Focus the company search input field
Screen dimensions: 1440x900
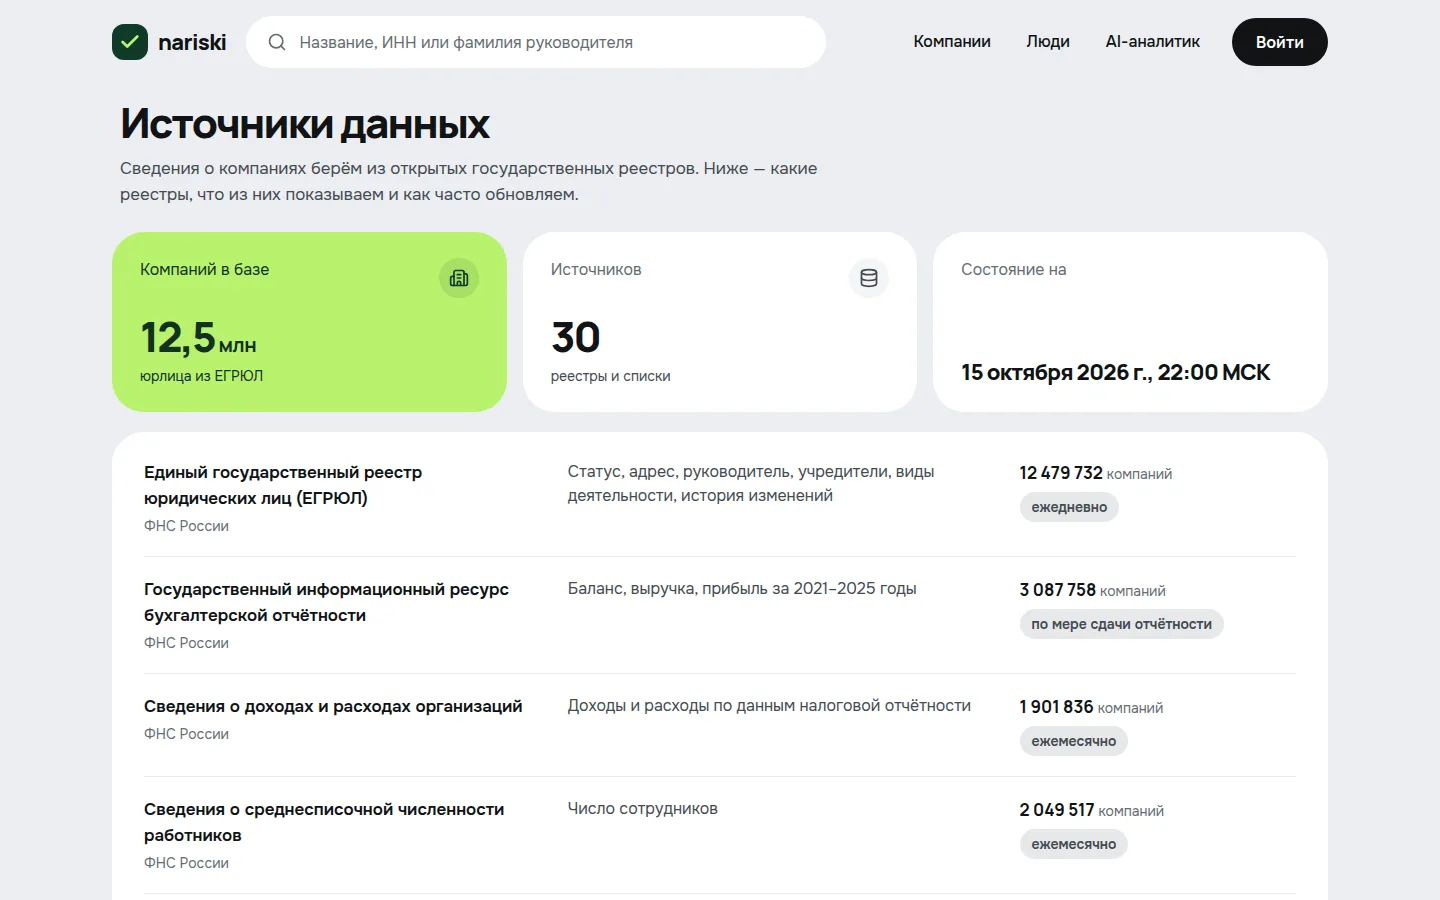tap(536, 42)
